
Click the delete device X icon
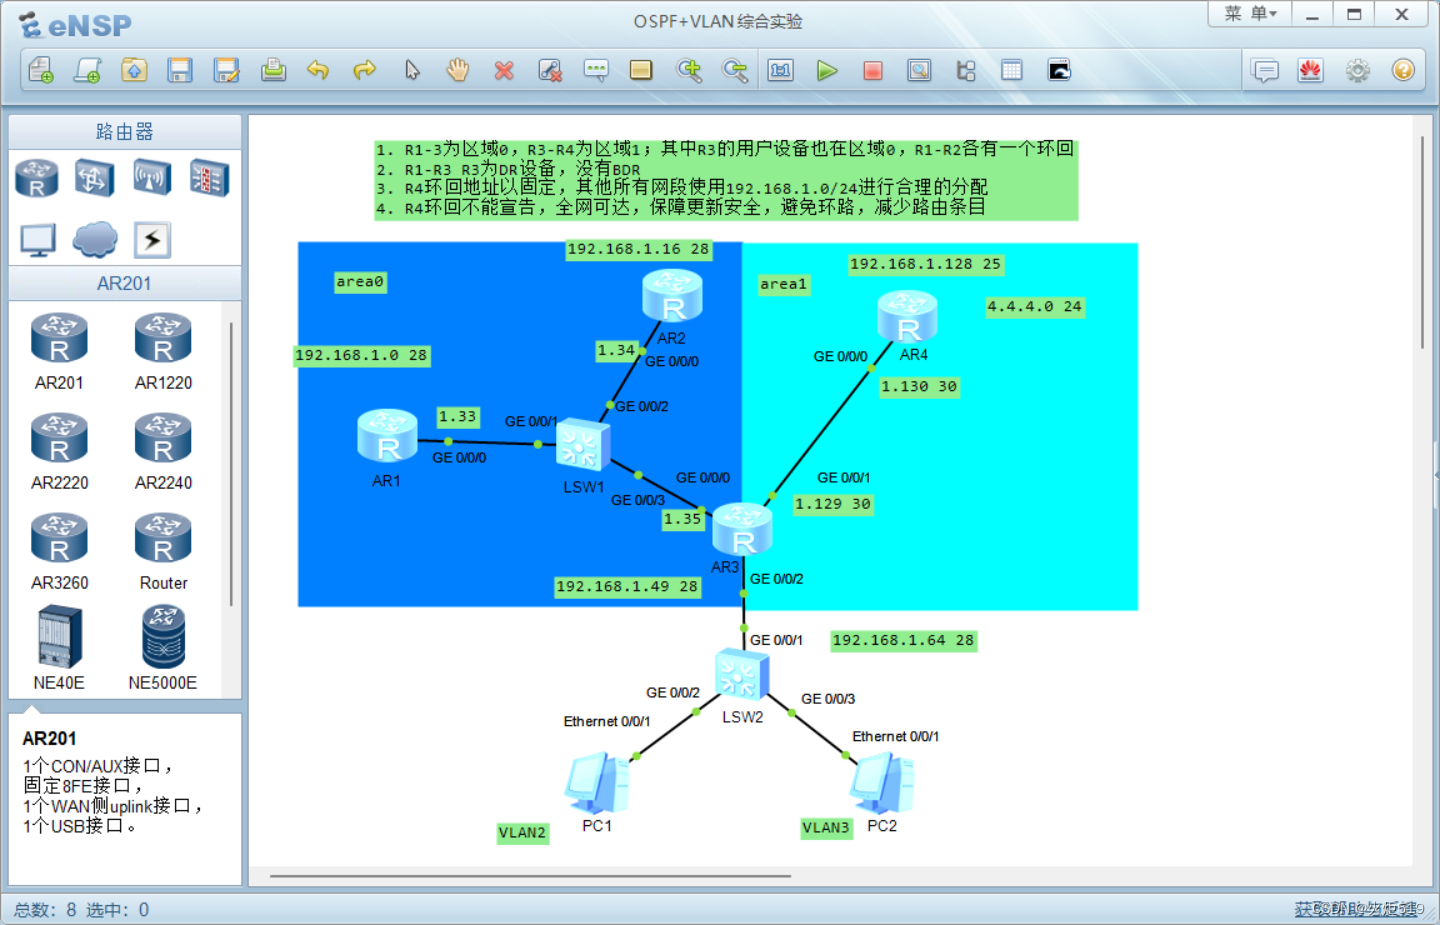(504, 70)
